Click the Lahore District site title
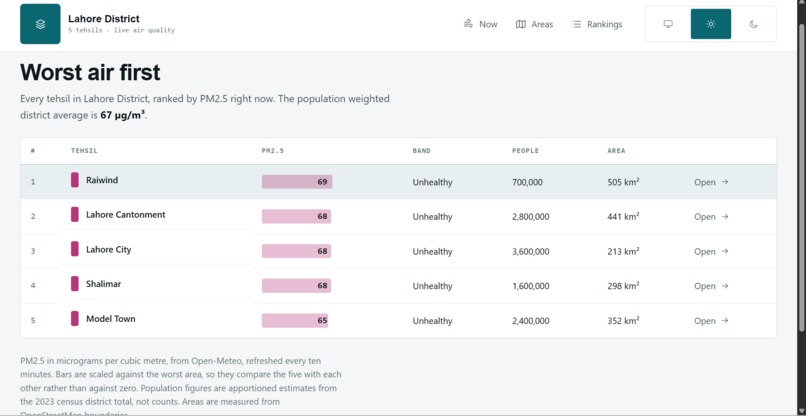 [103, 19]
